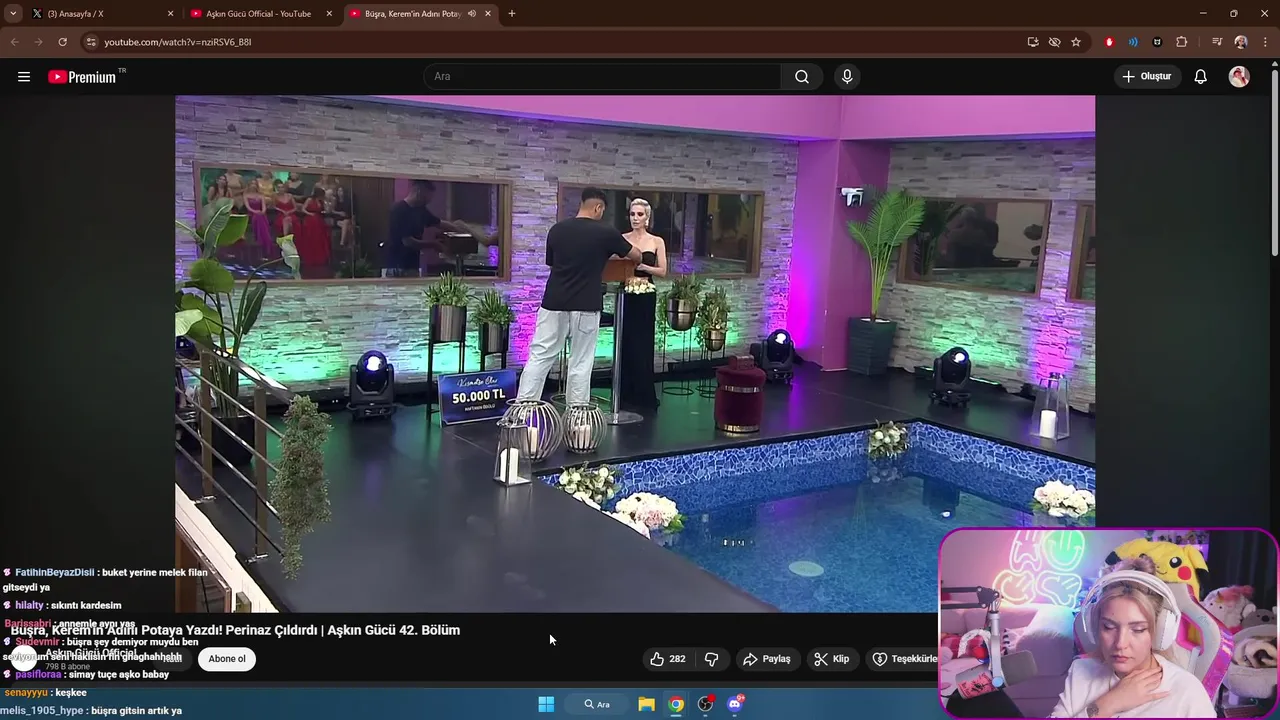The height and width of the screenshot is (720, 1280).
Task: Open Chrome profile avatar
Action: click(1241, 42)
